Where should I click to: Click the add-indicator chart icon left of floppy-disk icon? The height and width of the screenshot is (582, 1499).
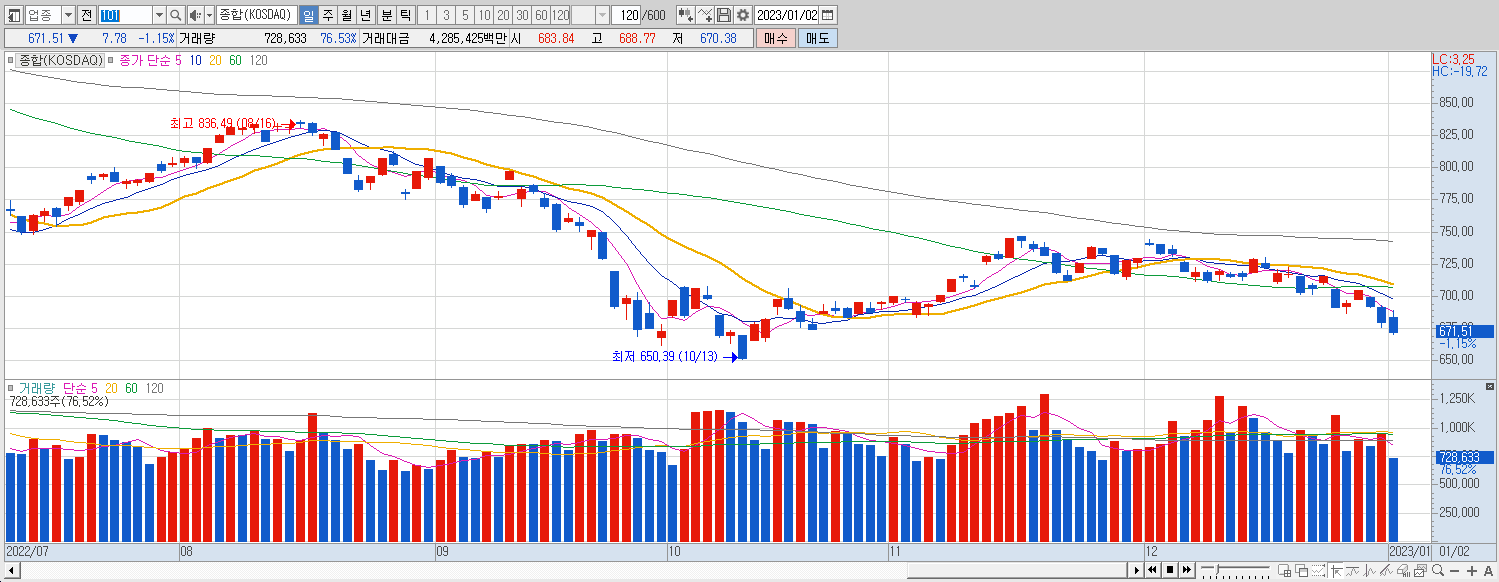coord(686,15)
